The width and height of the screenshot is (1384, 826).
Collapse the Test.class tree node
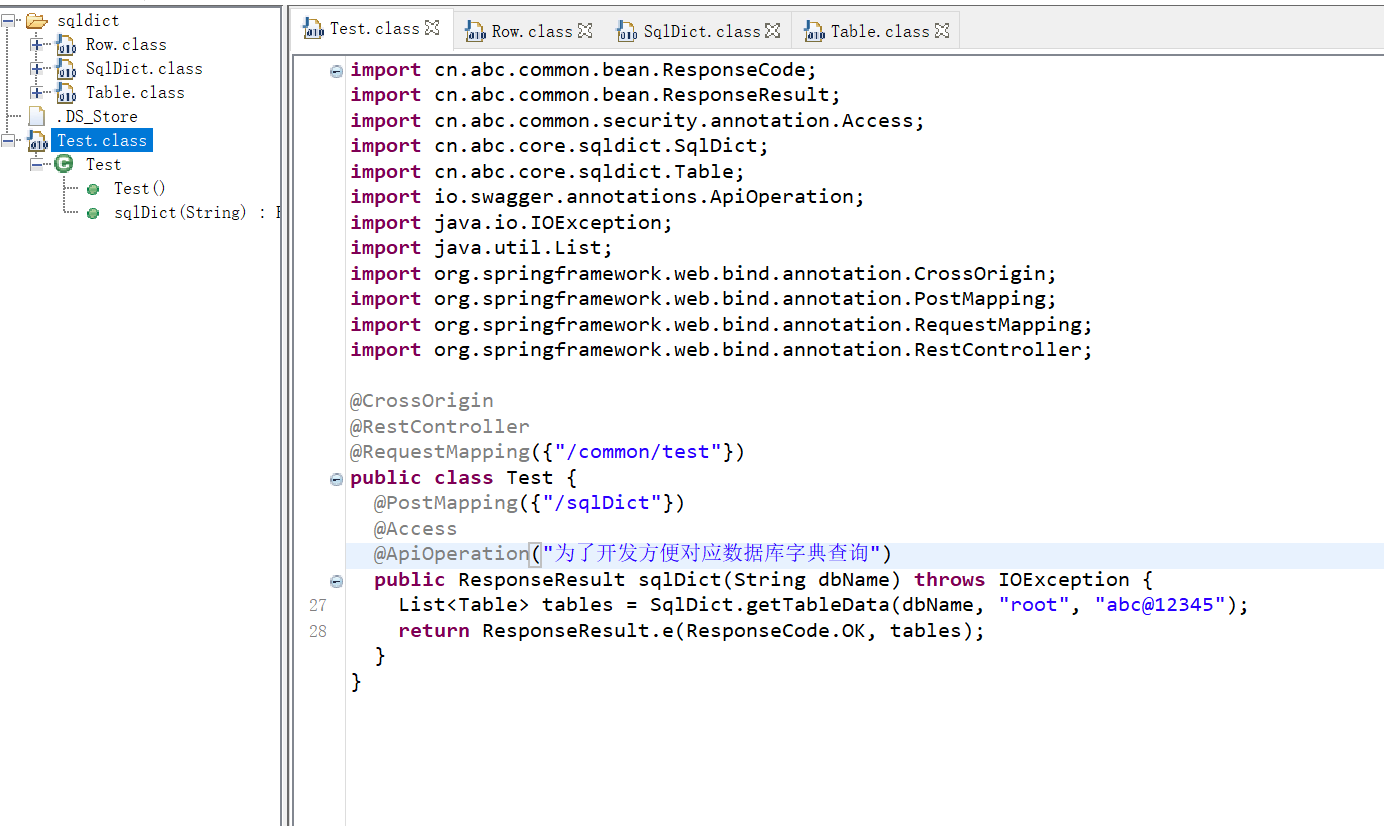pyautogui.click(x=9, y=140)
